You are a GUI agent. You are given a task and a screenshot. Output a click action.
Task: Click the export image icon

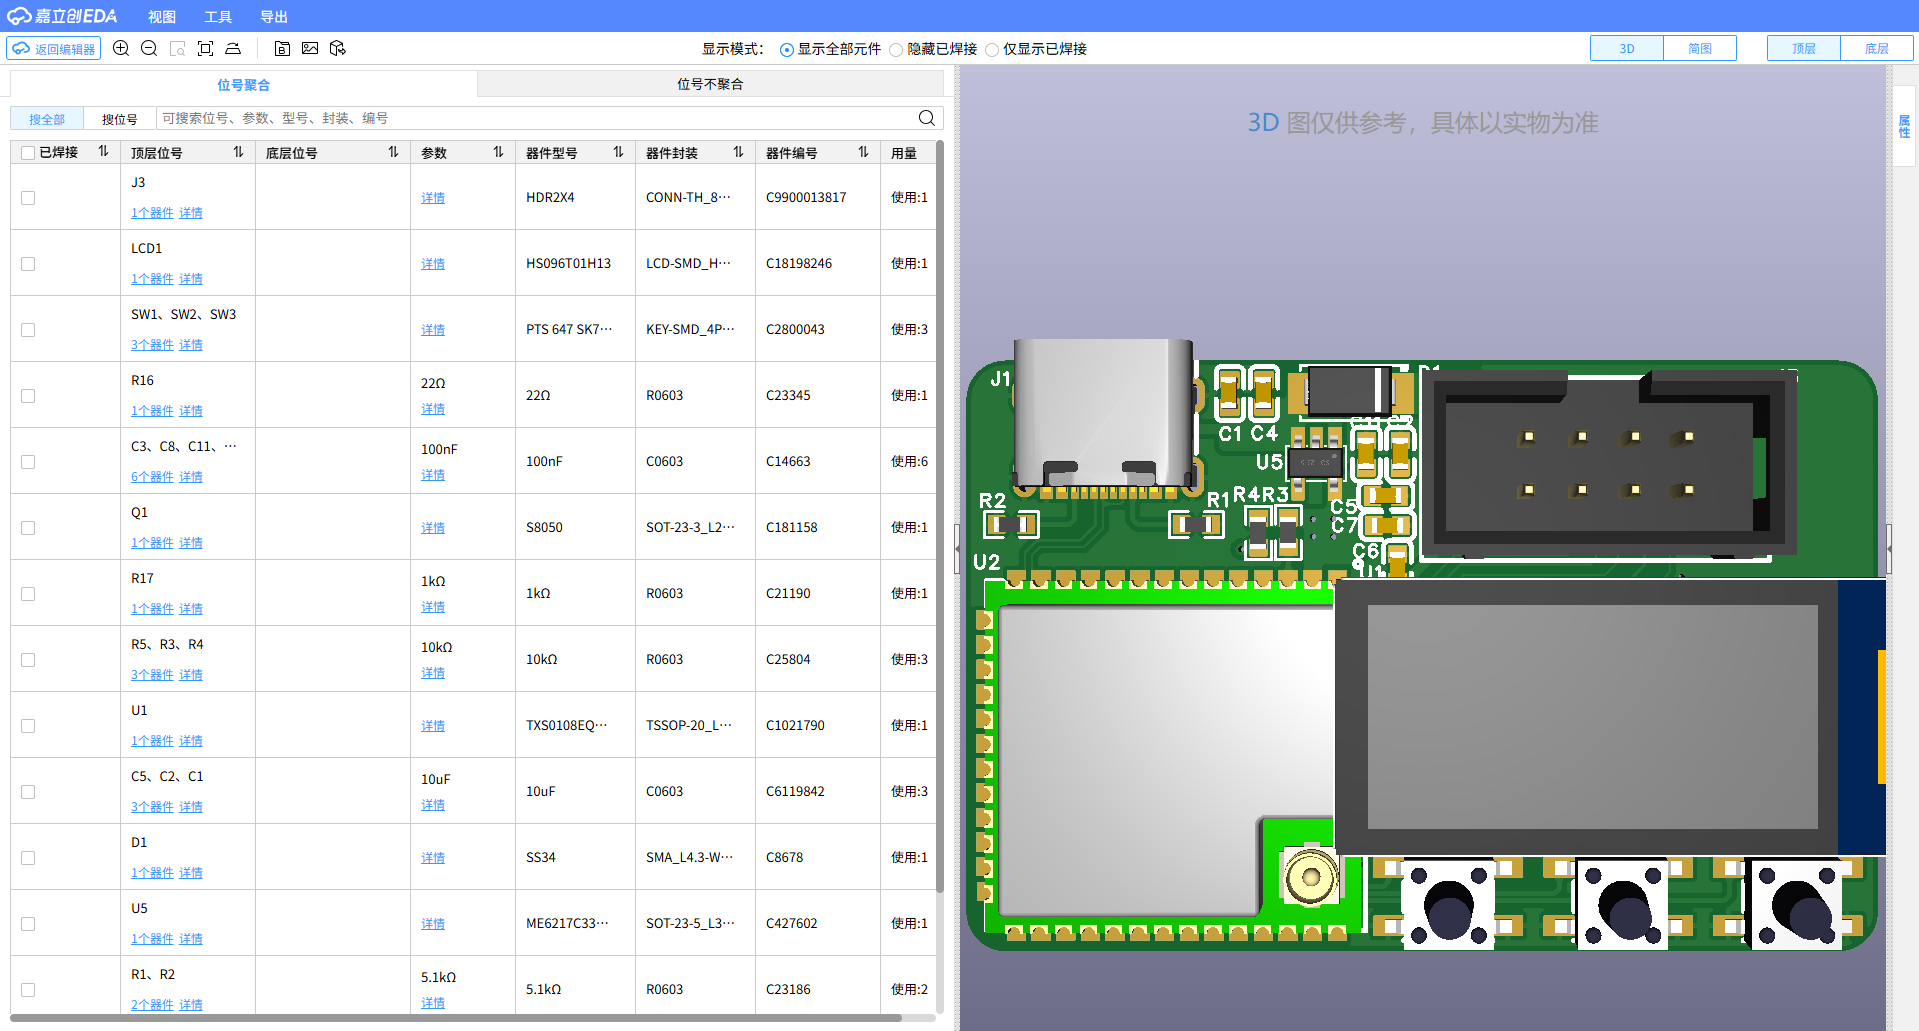310,48
